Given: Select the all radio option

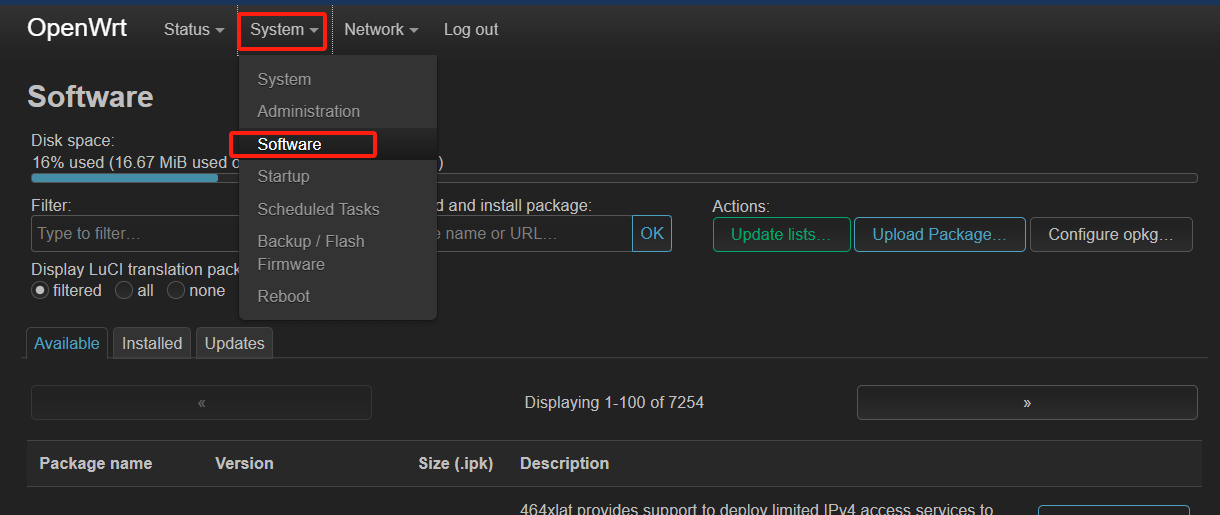Looking at the screenshot, I should [124, 290].
